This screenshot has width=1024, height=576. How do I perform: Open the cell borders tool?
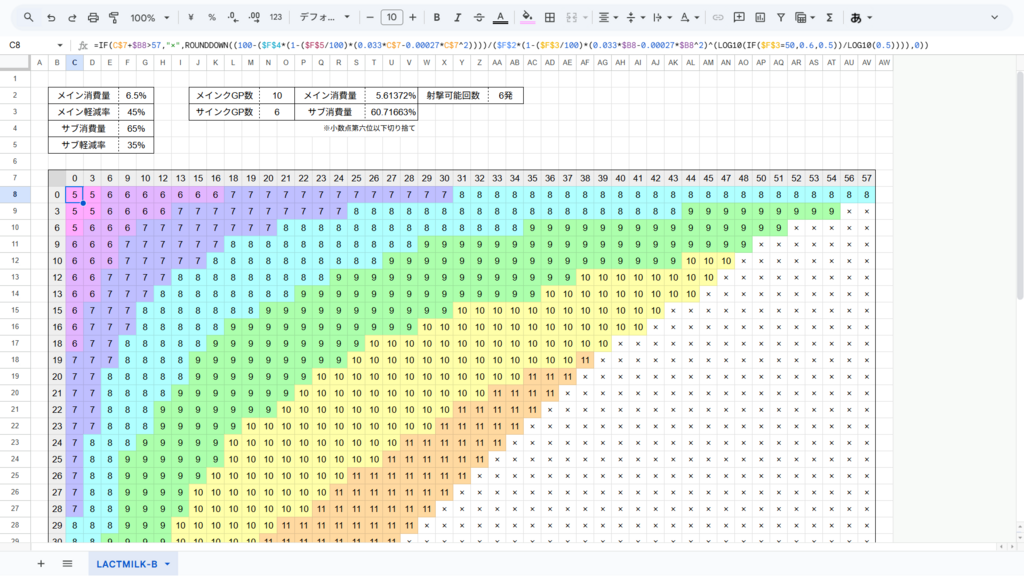[550, 18]
